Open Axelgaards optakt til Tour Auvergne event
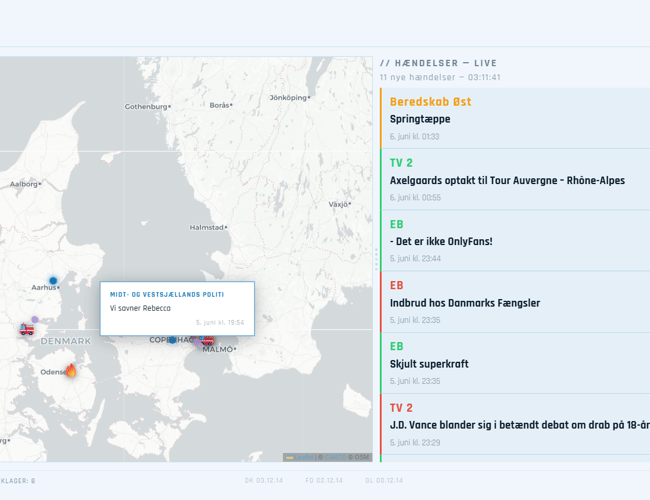650x500 pixels. (515, 180)
